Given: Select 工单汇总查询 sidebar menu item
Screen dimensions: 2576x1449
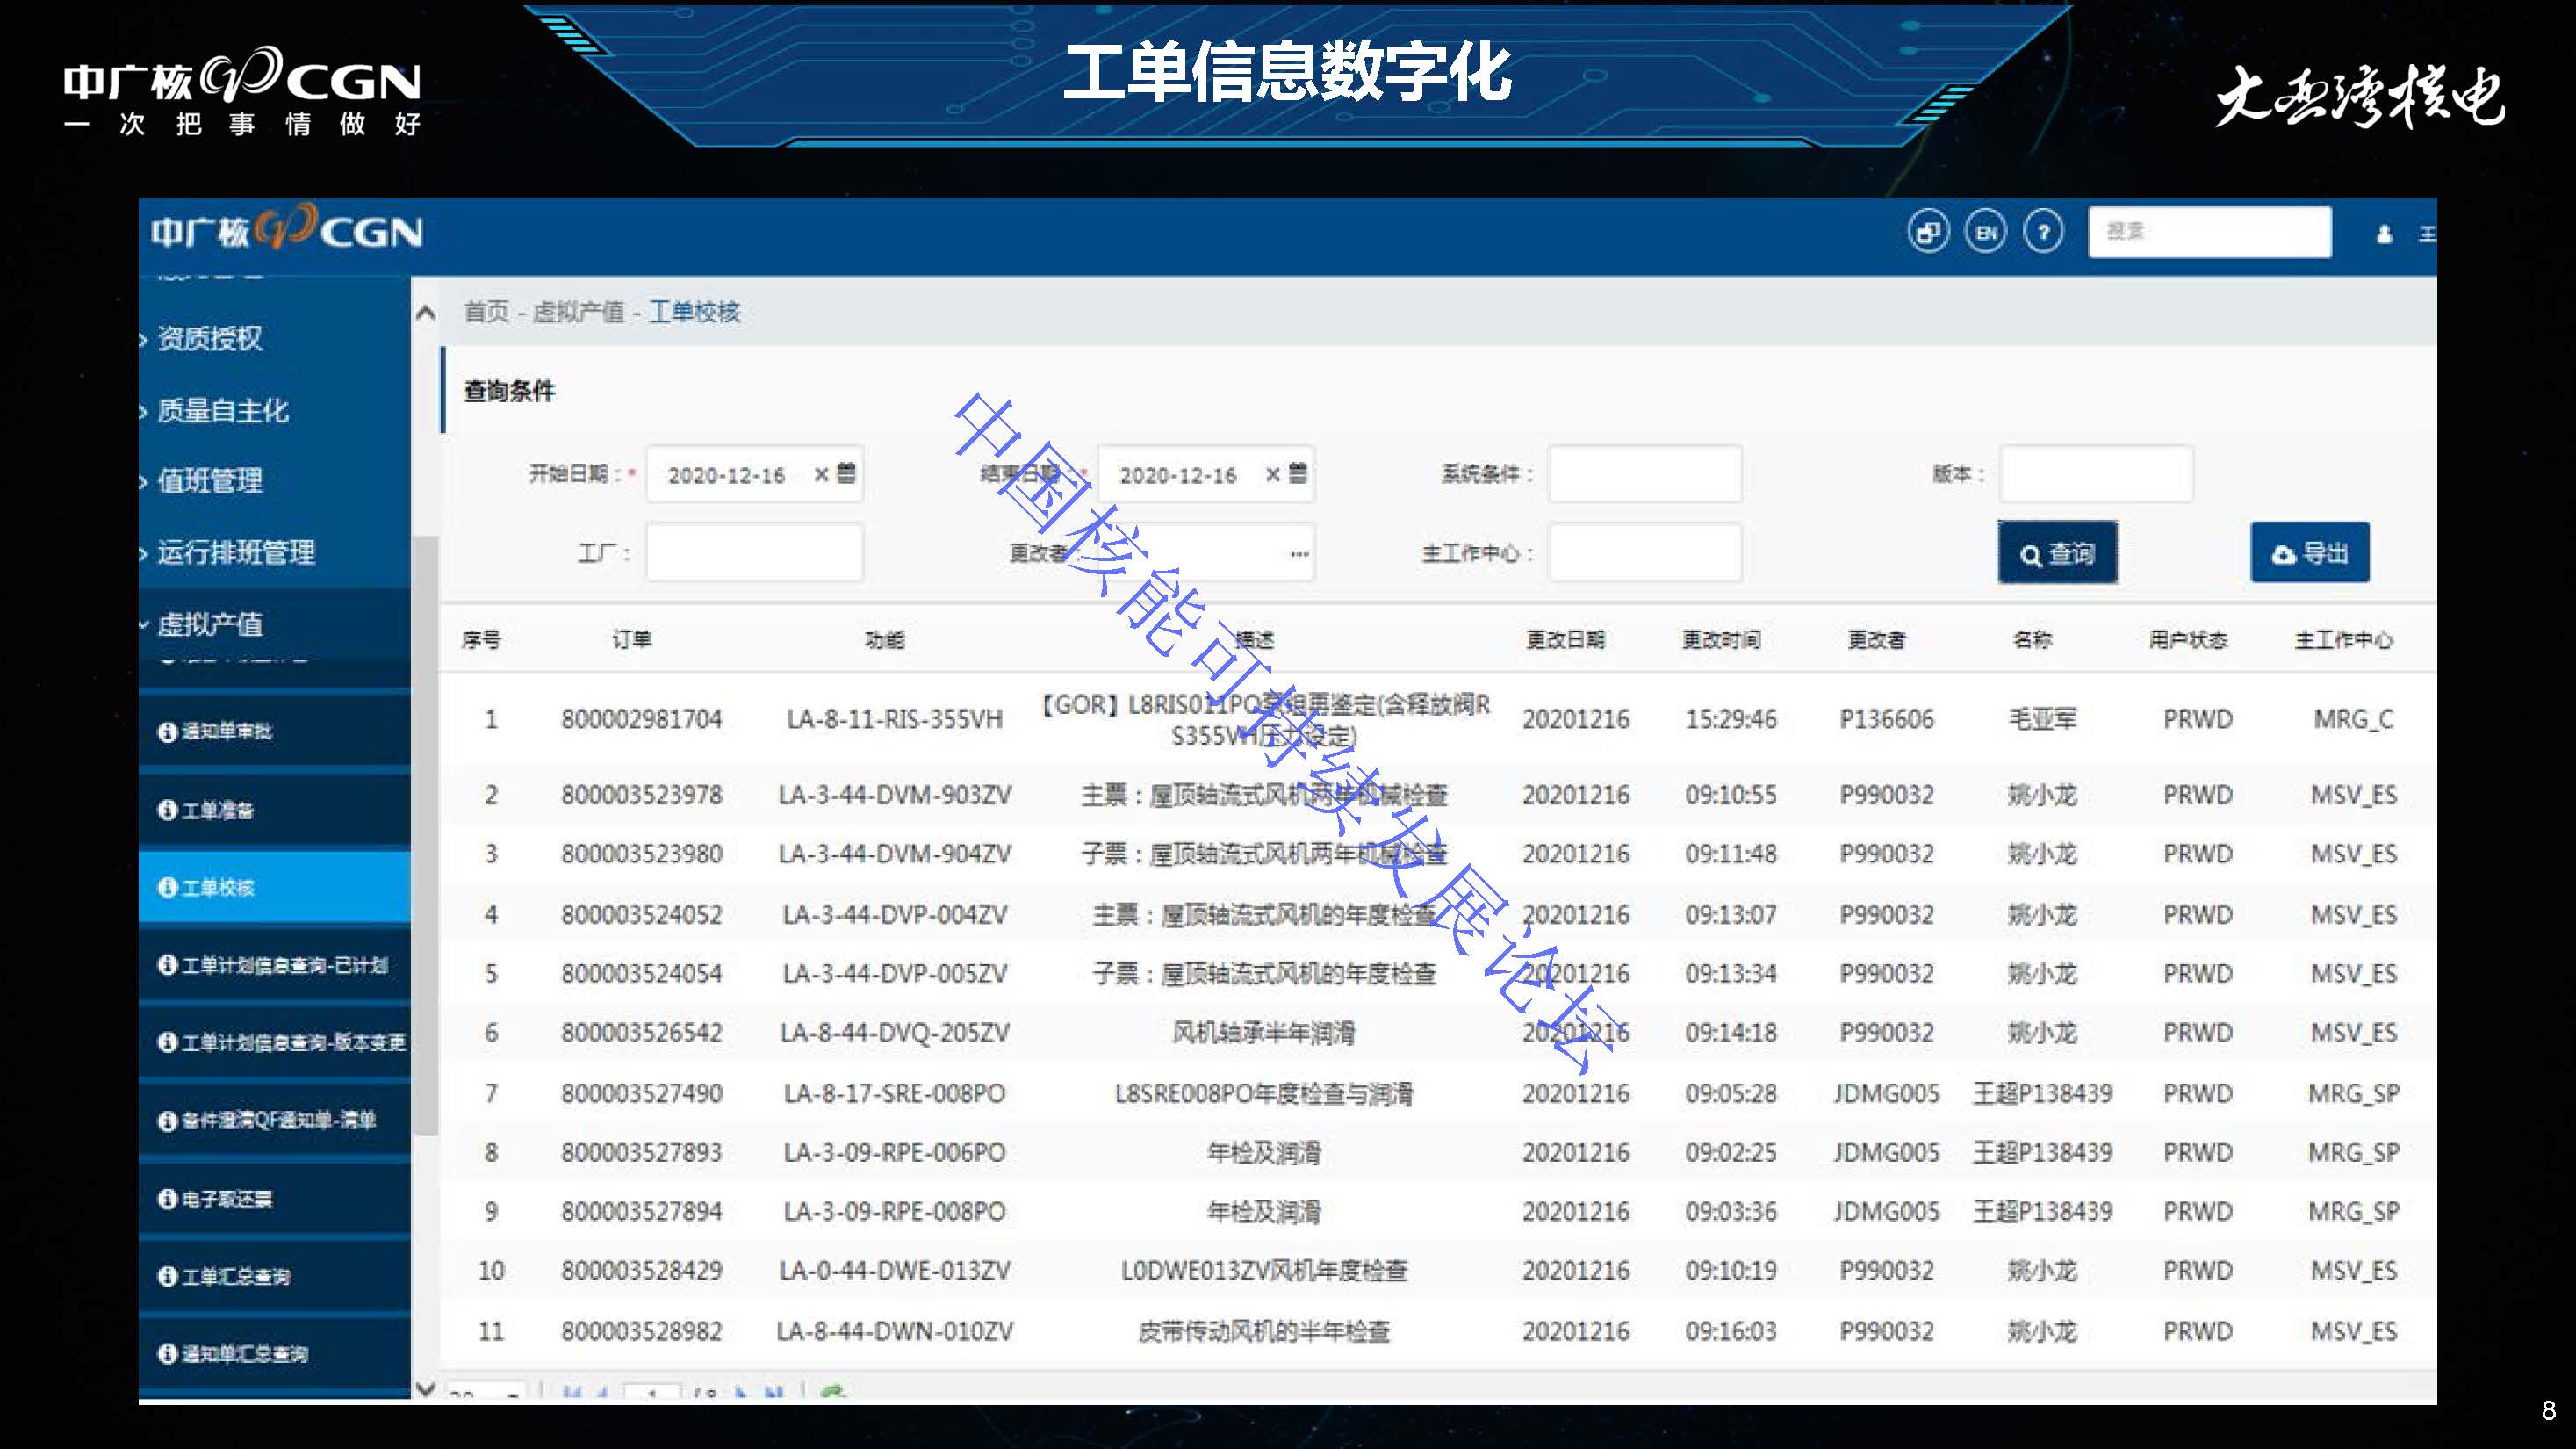Looking at the screenshot, I should 236,1277.
